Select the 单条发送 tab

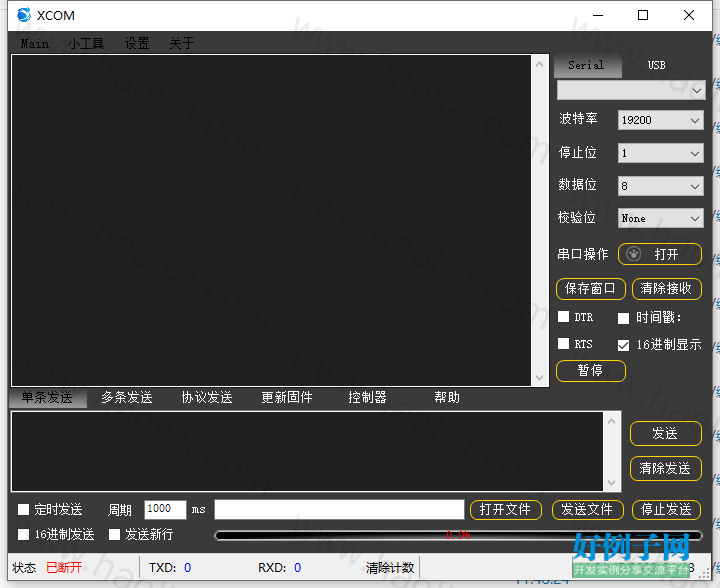48,398
